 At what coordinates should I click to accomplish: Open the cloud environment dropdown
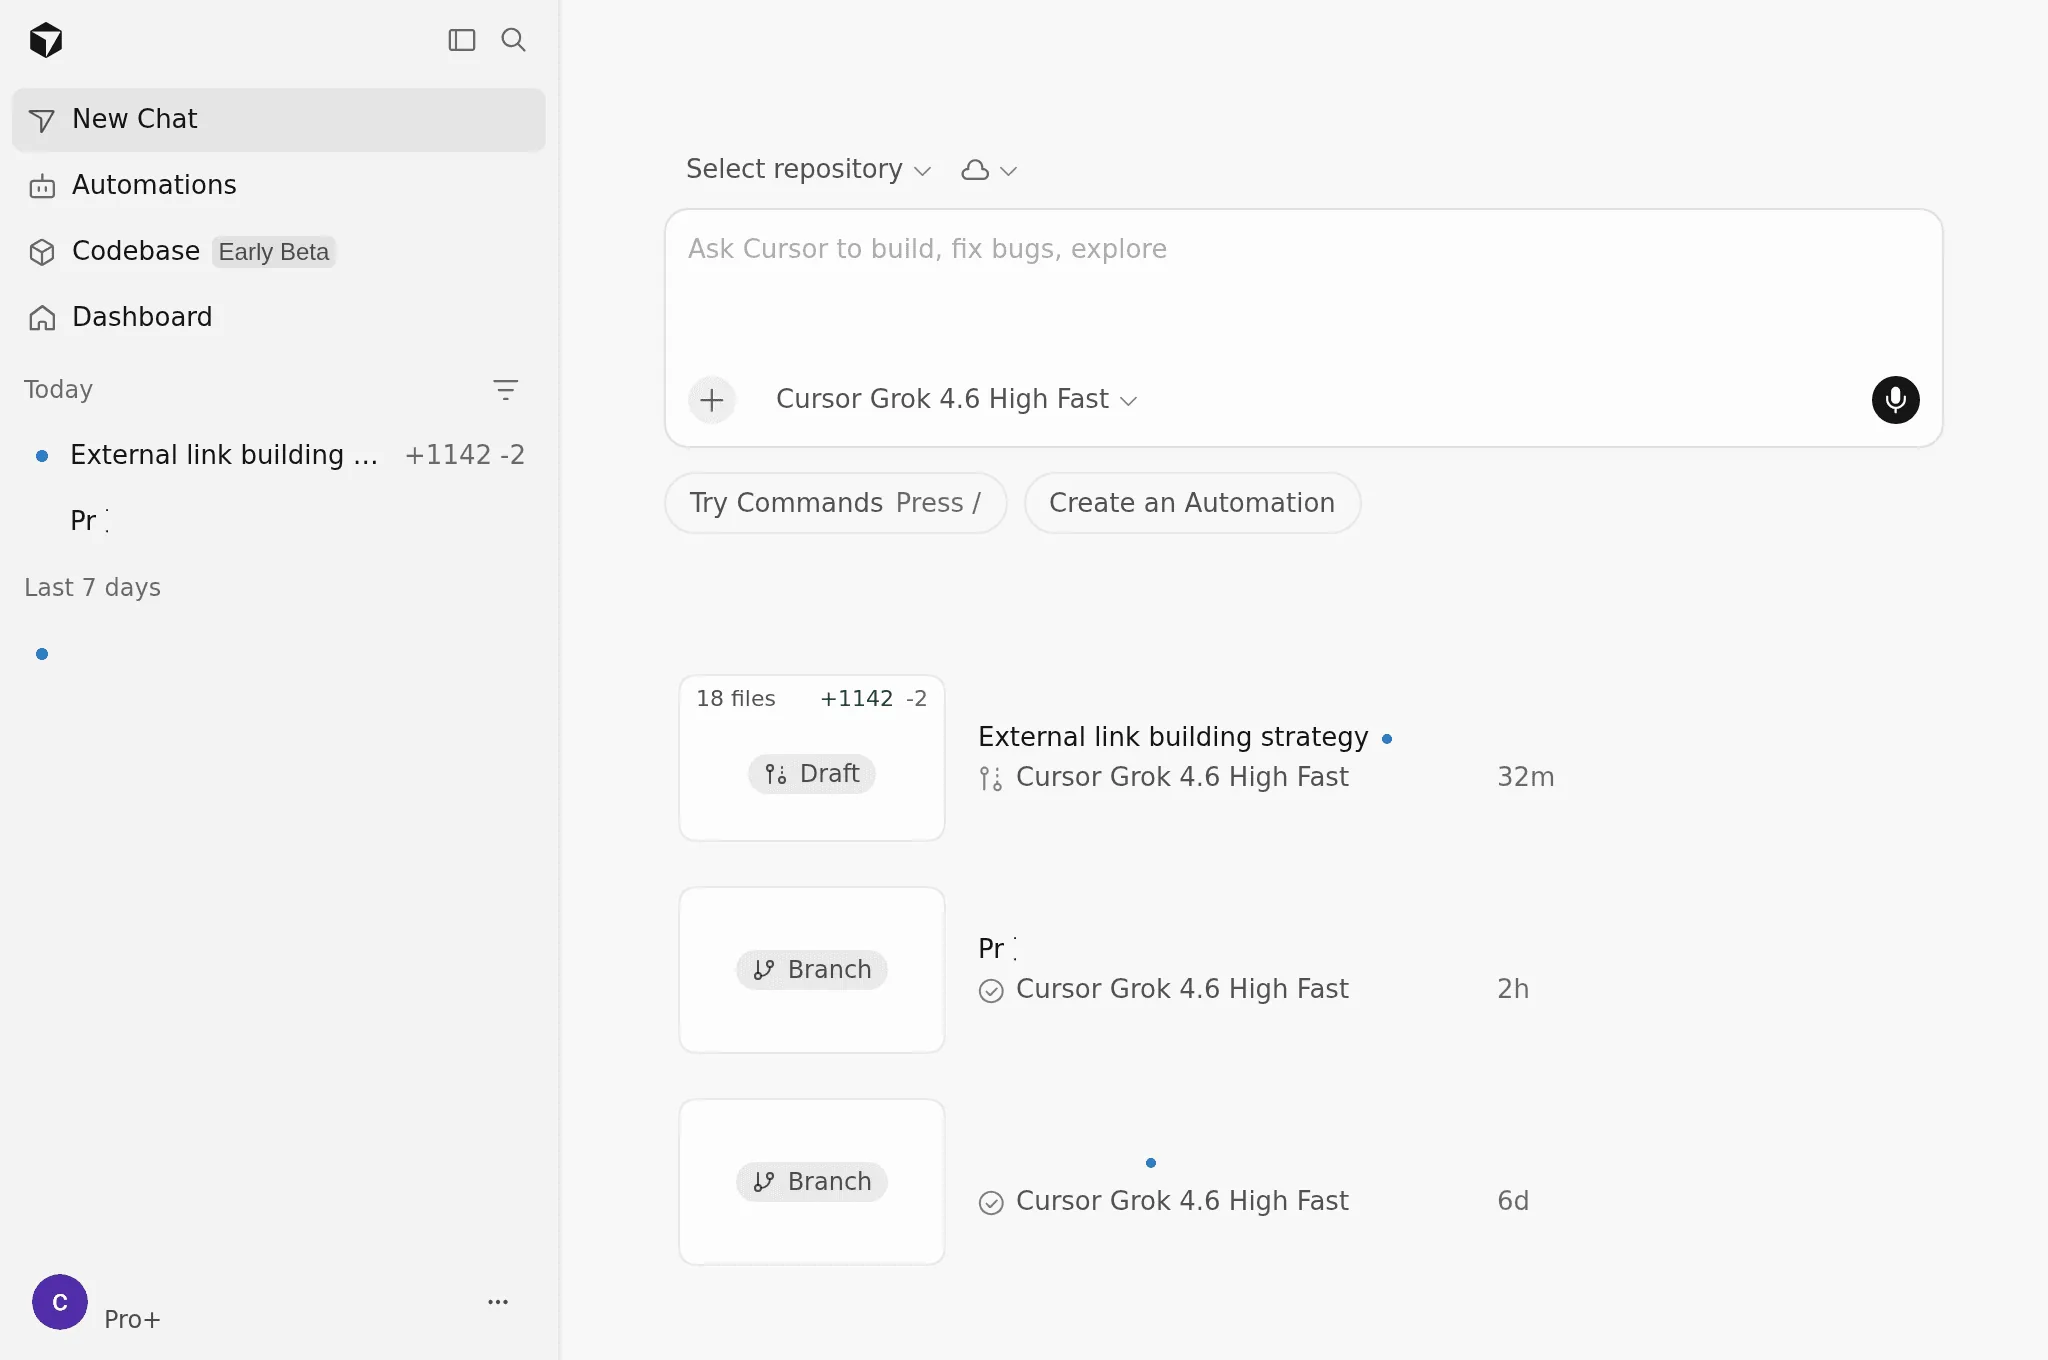click(x=989, y=170)
